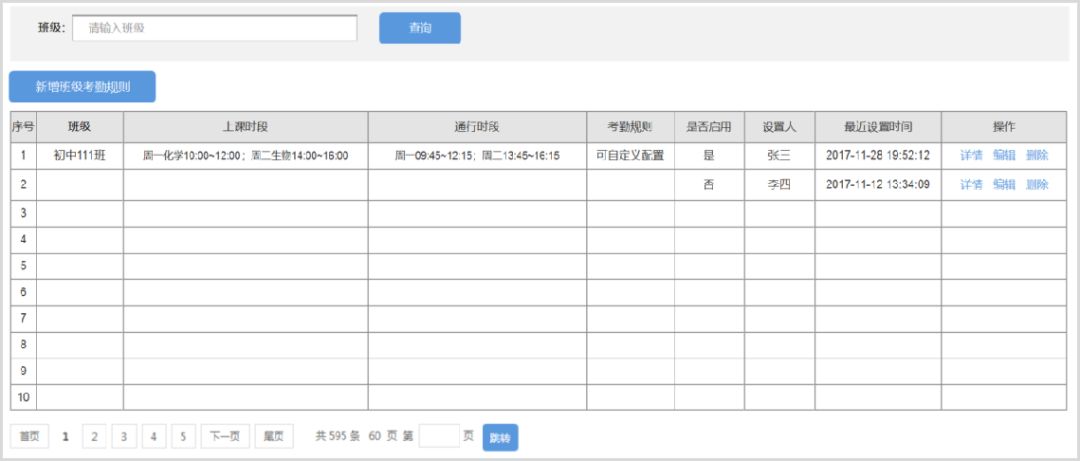Viewport: 1080px width, 461px height.
Task: Click the 是 enabled value in row 1
Action: (x=709, y=156)
